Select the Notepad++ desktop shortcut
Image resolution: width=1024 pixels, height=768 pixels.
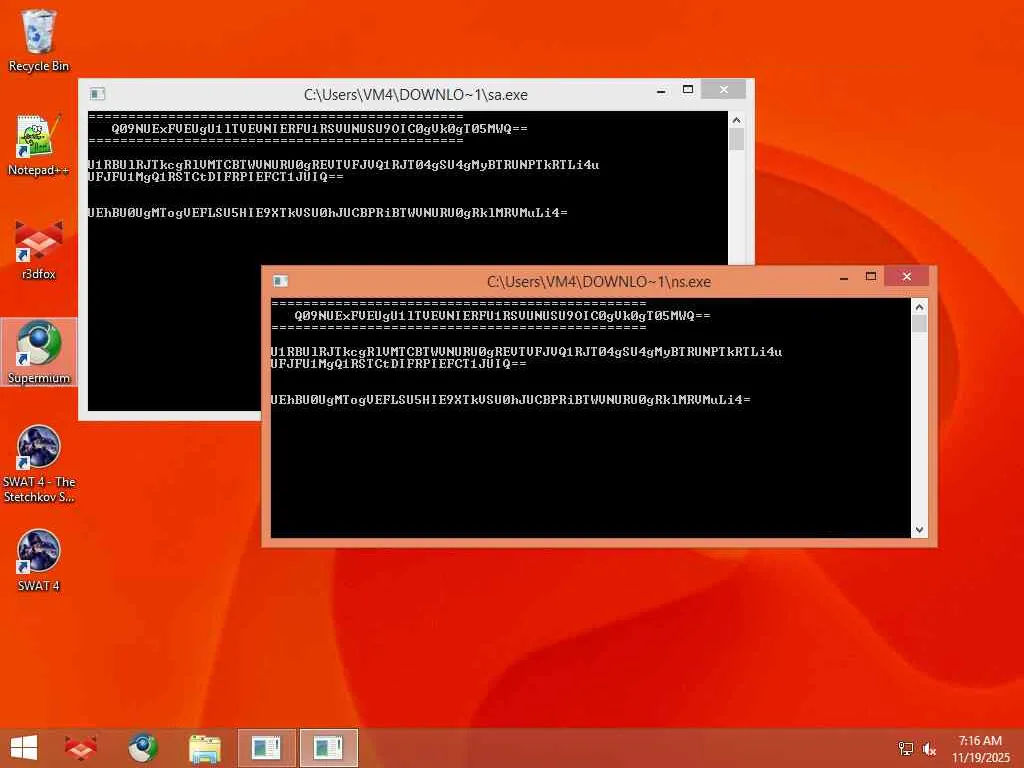pyautogui.click(x=39, y=145)
